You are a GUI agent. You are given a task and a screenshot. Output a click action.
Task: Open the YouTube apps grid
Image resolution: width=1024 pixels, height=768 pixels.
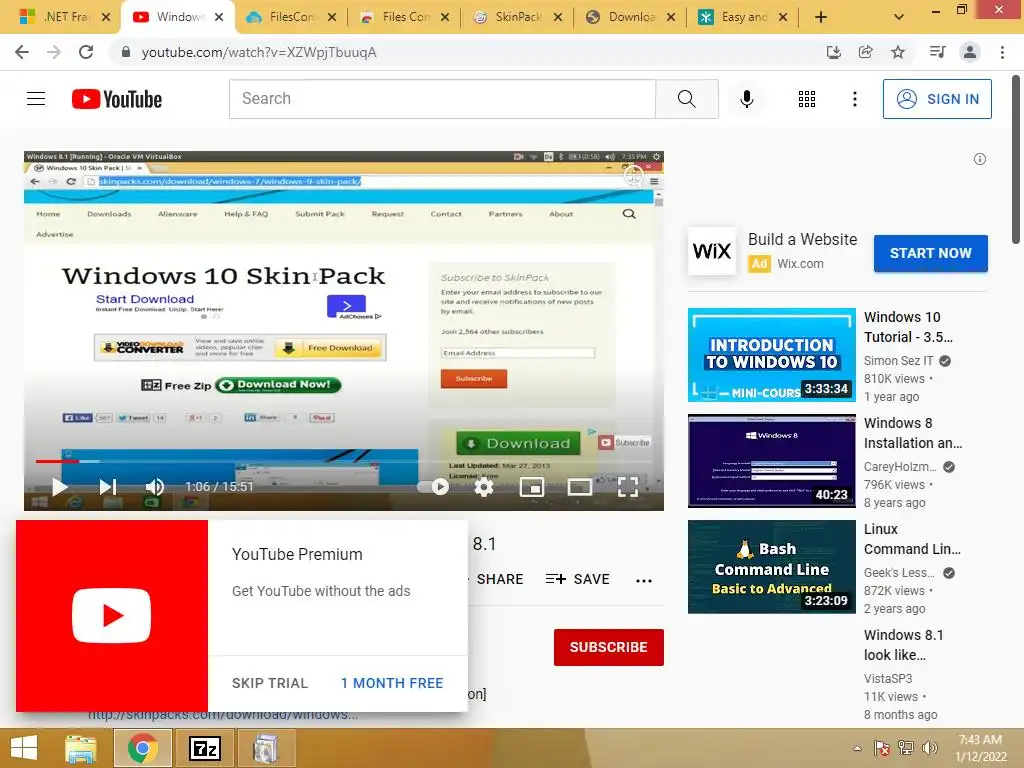(x=807, y=99)
